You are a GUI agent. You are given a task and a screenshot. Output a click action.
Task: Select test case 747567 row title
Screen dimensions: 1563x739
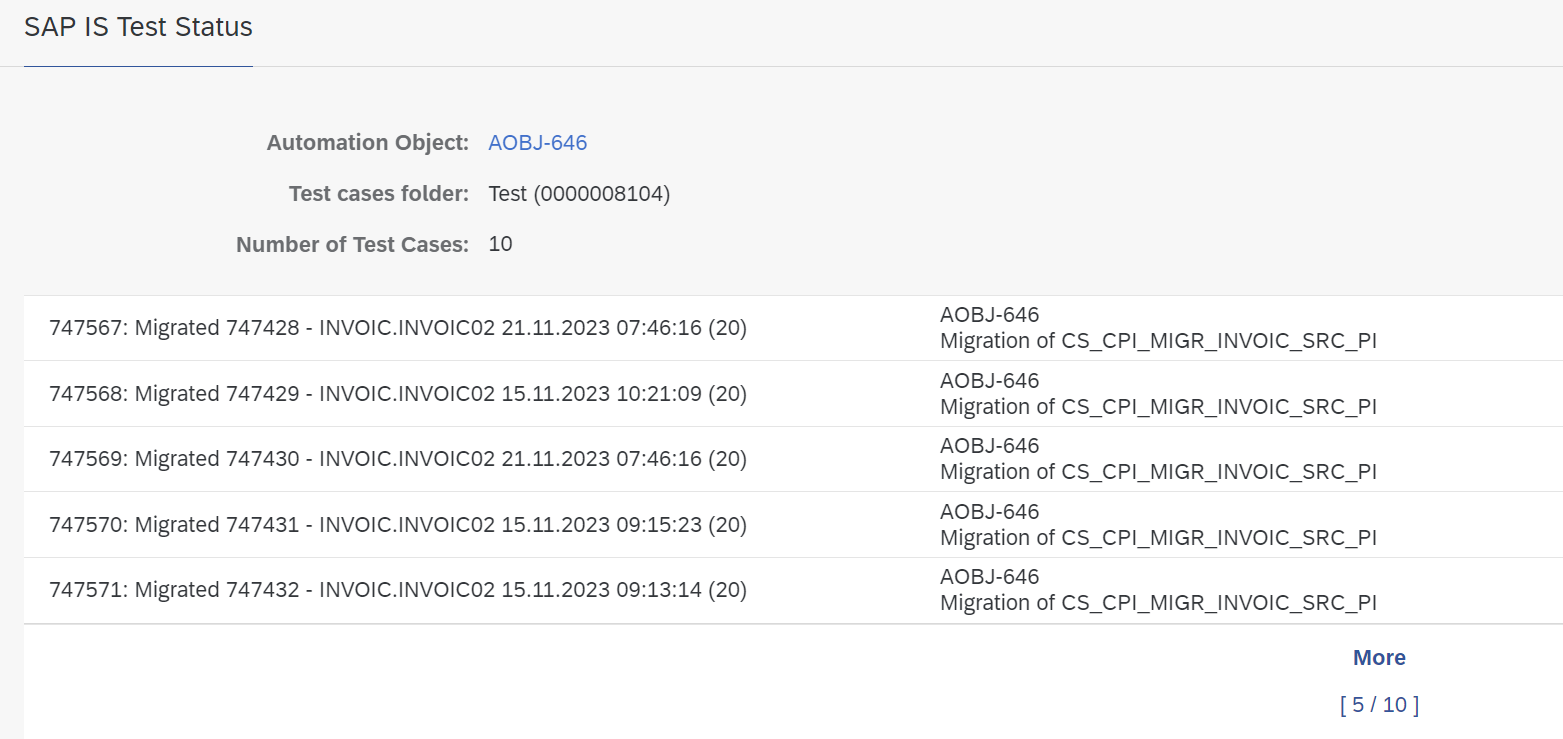pyautogui.click(x=398, y=328)
